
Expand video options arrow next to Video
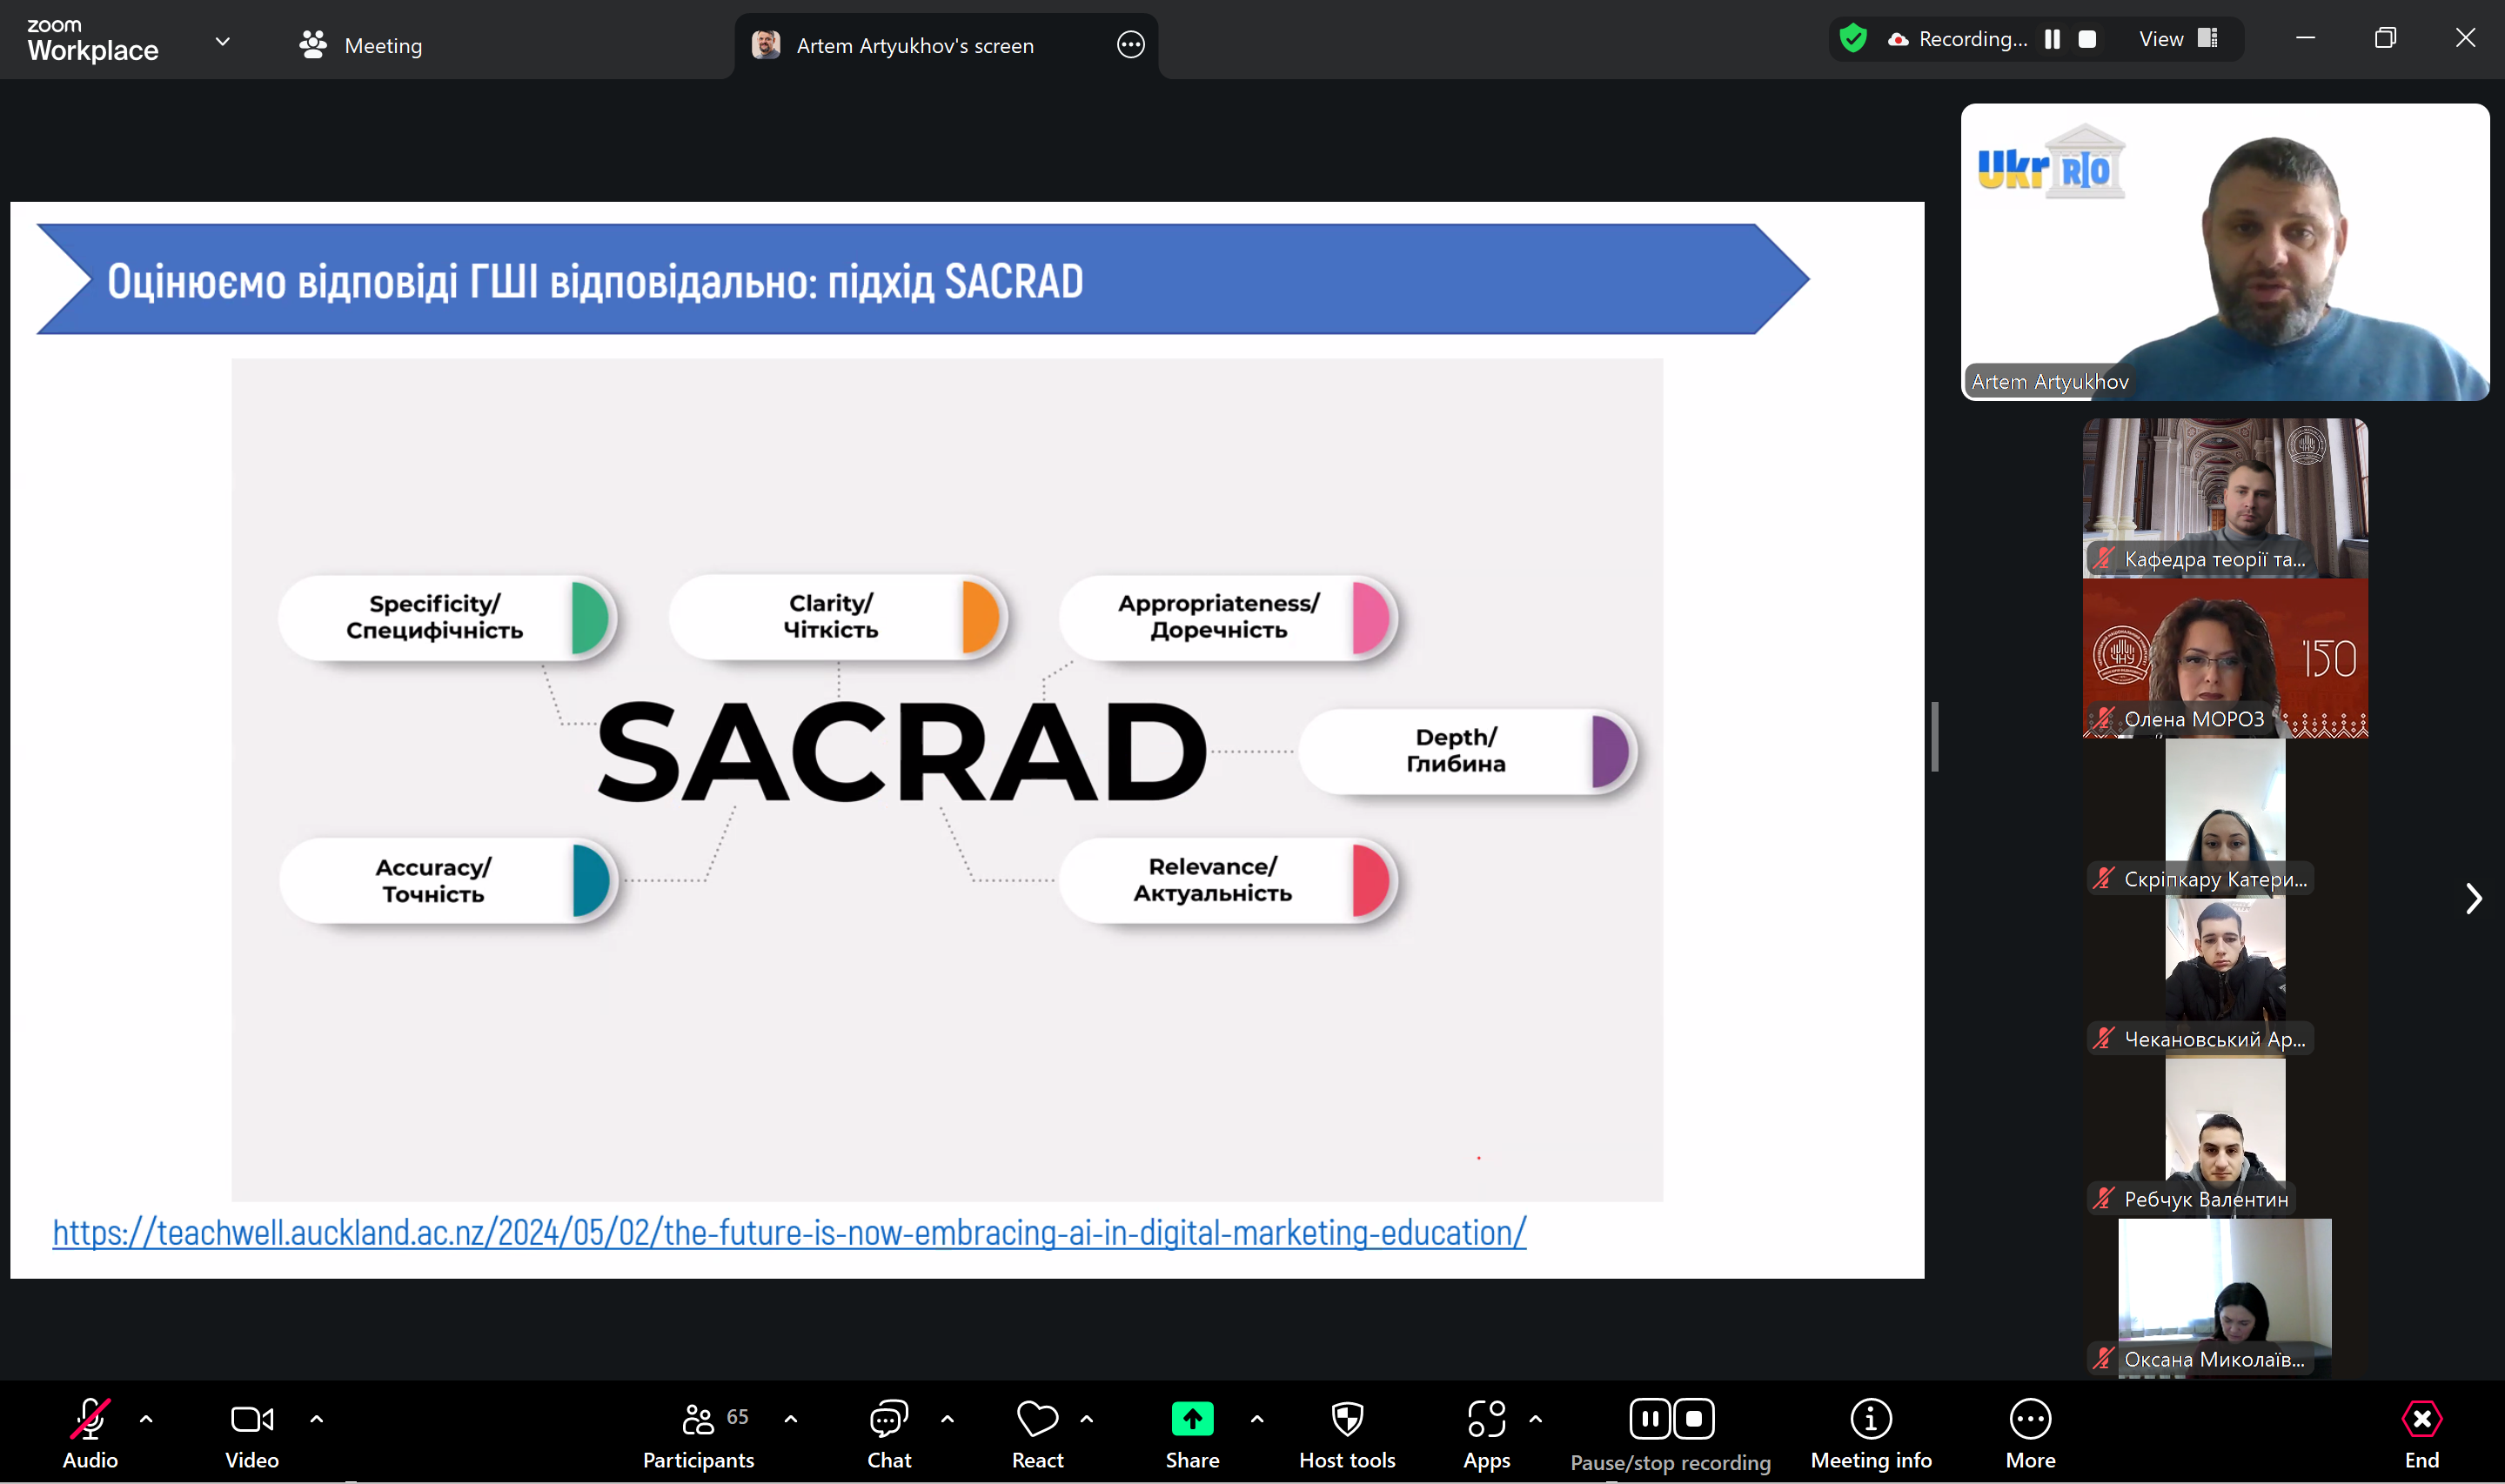[316, 1418]
